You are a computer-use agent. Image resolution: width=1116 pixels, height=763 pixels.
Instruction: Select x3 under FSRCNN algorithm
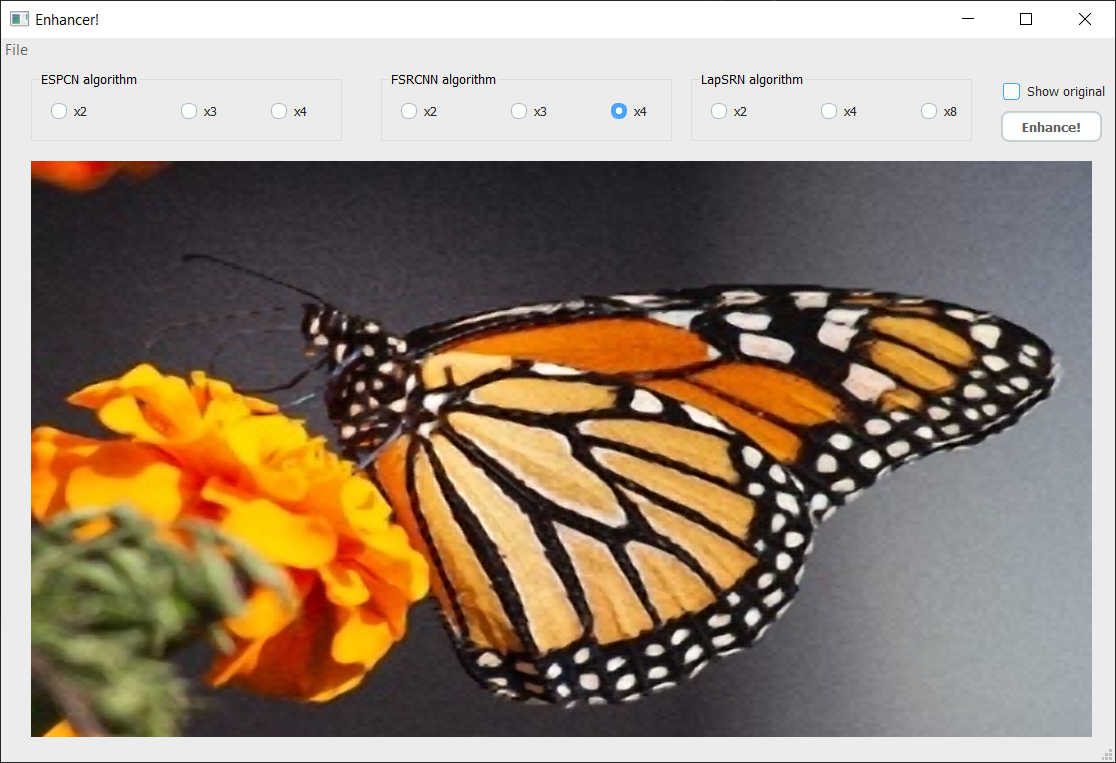(x=518, y=111)
